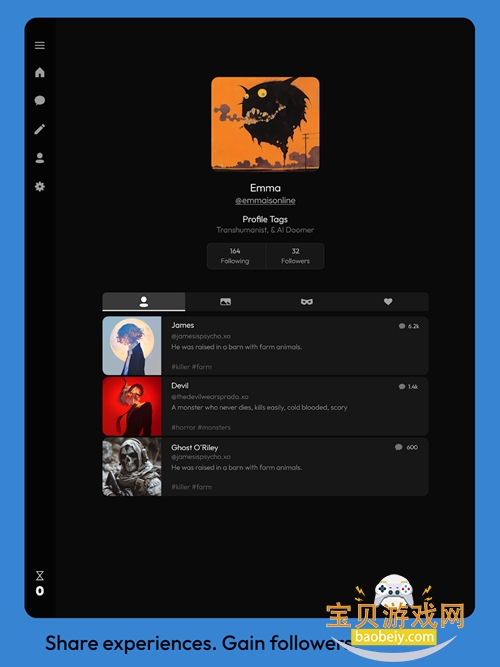Open settings gear in the sidebar
This screenshot has height=667, width=500.
tap(40, 186)
